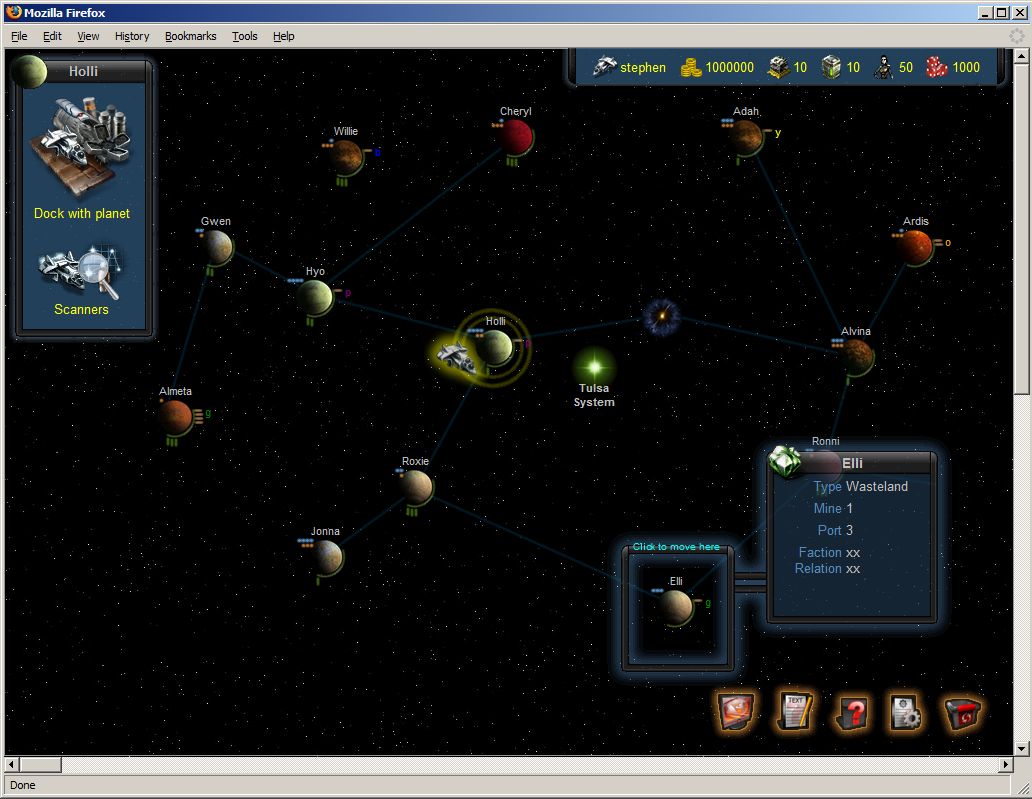Click the gold coins icon in status bar
1032x799 pixels.
point(690,67)
